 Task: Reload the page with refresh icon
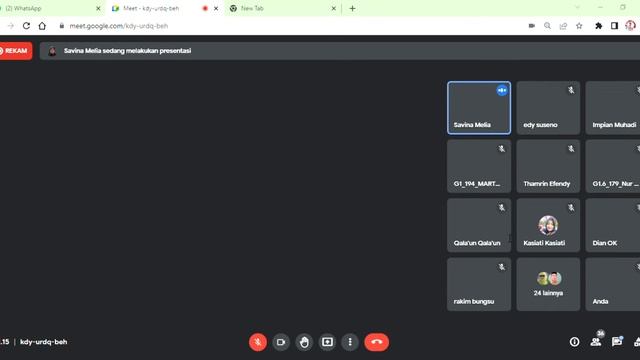coord(26,26)
